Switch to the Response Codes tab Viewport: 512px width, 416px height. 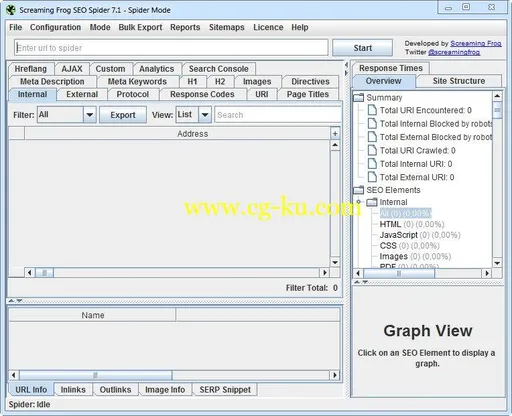202,94
